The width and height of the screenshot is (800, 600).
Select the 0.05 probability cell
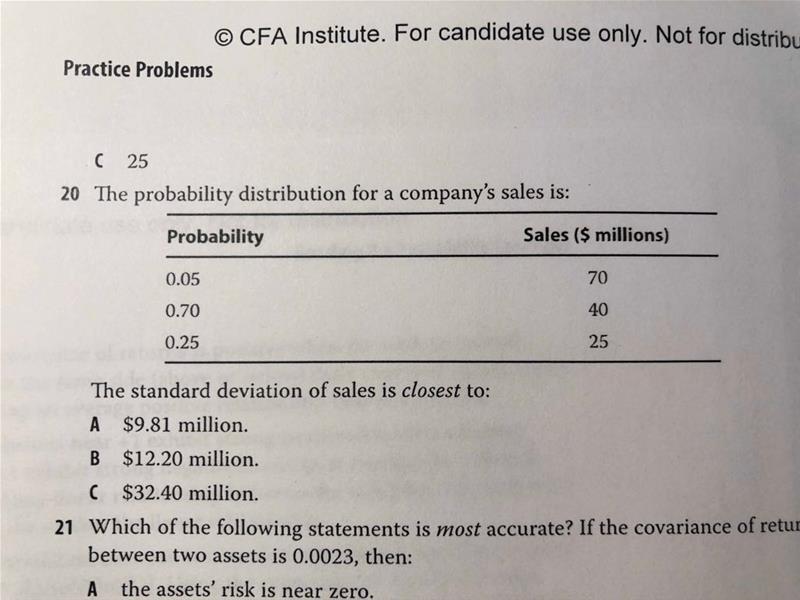[182, 278]
